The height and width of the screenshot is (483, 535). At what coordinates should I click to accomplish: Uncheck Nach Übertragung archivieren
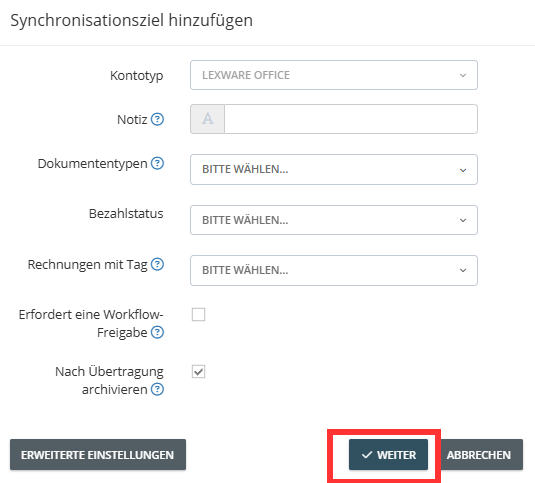(x=198, y=371)
